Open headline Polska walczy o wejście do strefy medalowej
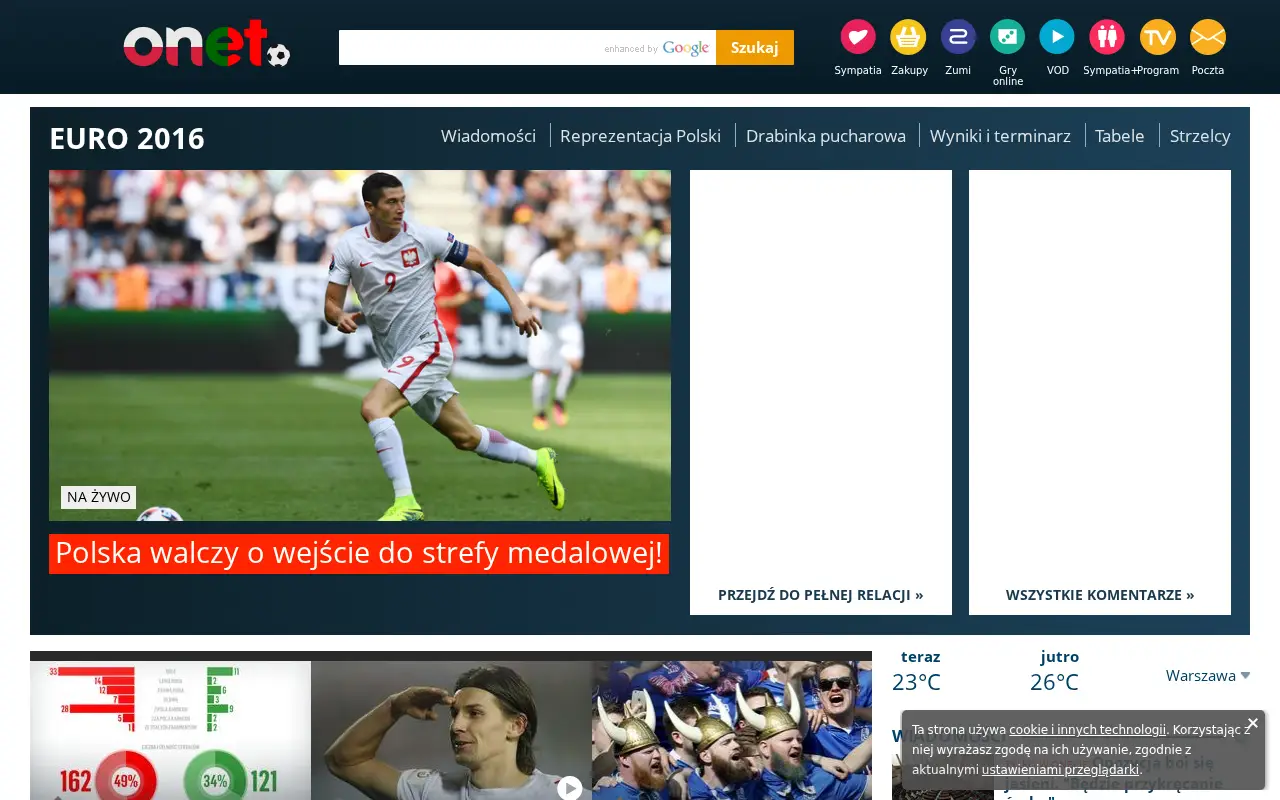Screen dimensions: 1280x800 click(359, 553)
